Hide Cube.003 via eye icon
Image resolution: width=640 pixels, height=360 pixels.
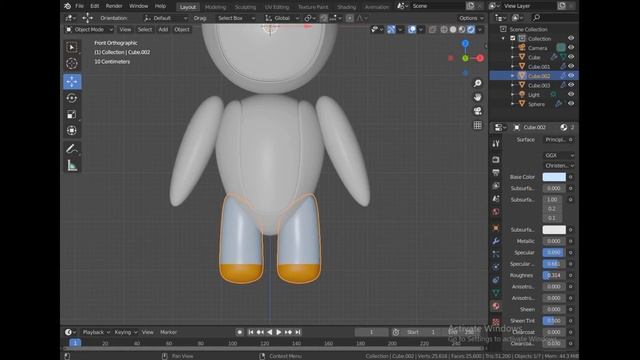point(571,85)
